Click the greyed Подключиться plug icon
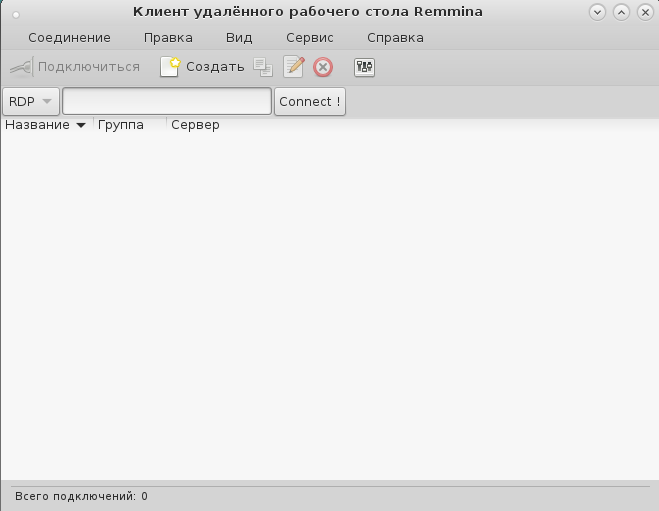This screenshot has width=659, height=511. pyautogui.click(x=21, y=67)
